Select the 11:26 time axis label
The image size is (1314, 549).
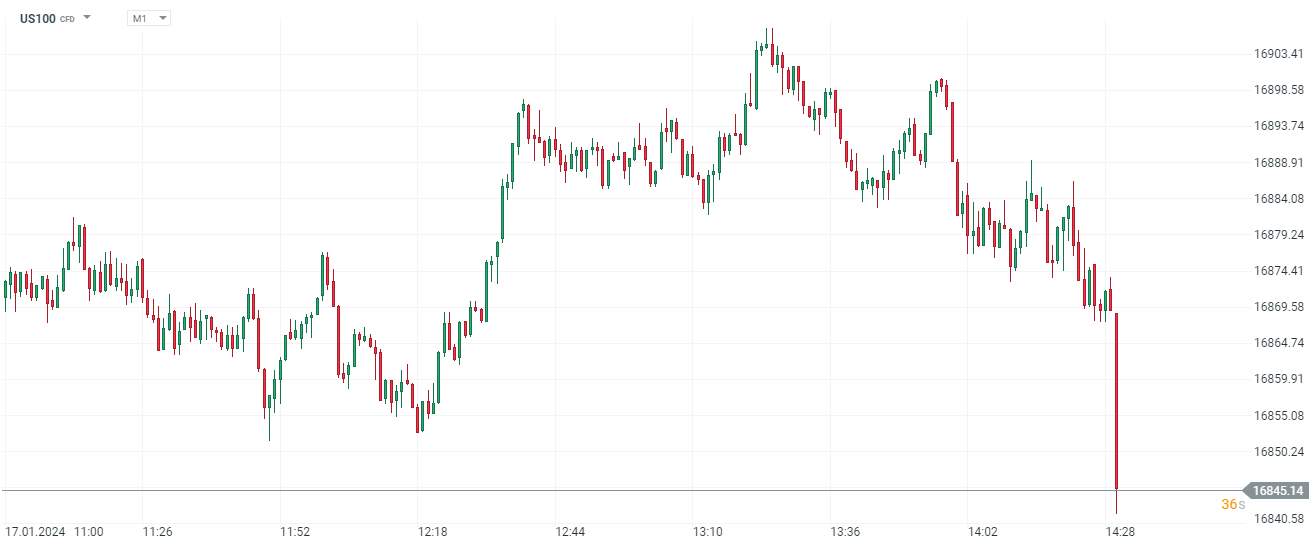[x=157, y=531]
